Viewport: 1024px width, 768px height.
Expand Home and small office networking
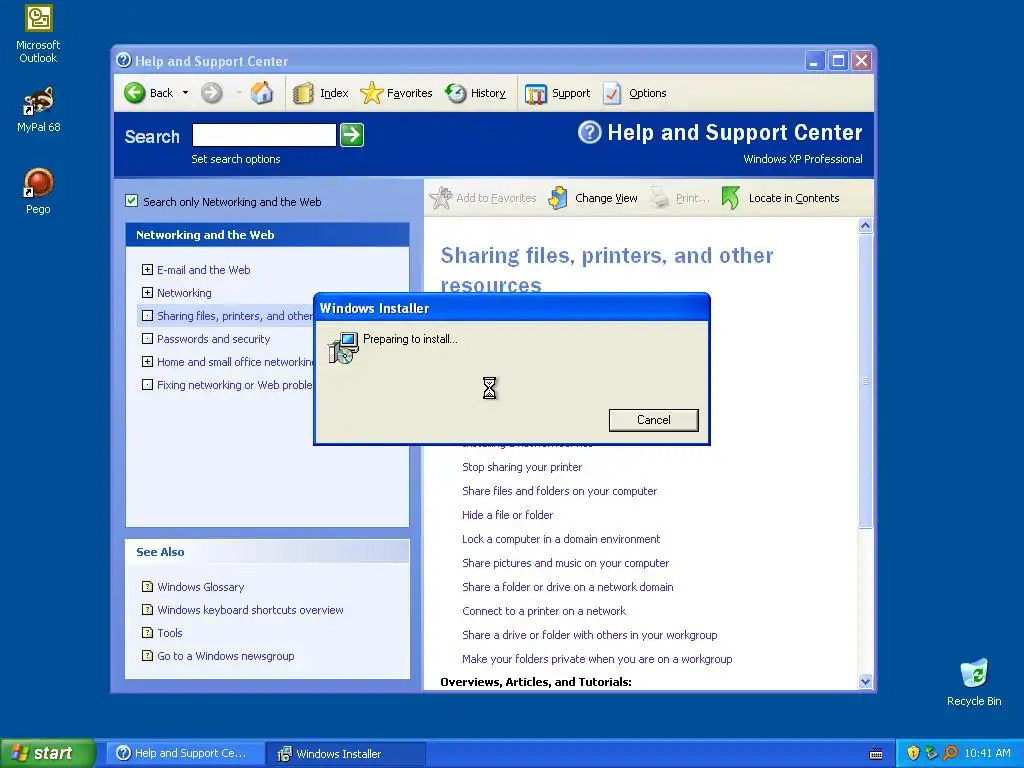coord(148,362)
